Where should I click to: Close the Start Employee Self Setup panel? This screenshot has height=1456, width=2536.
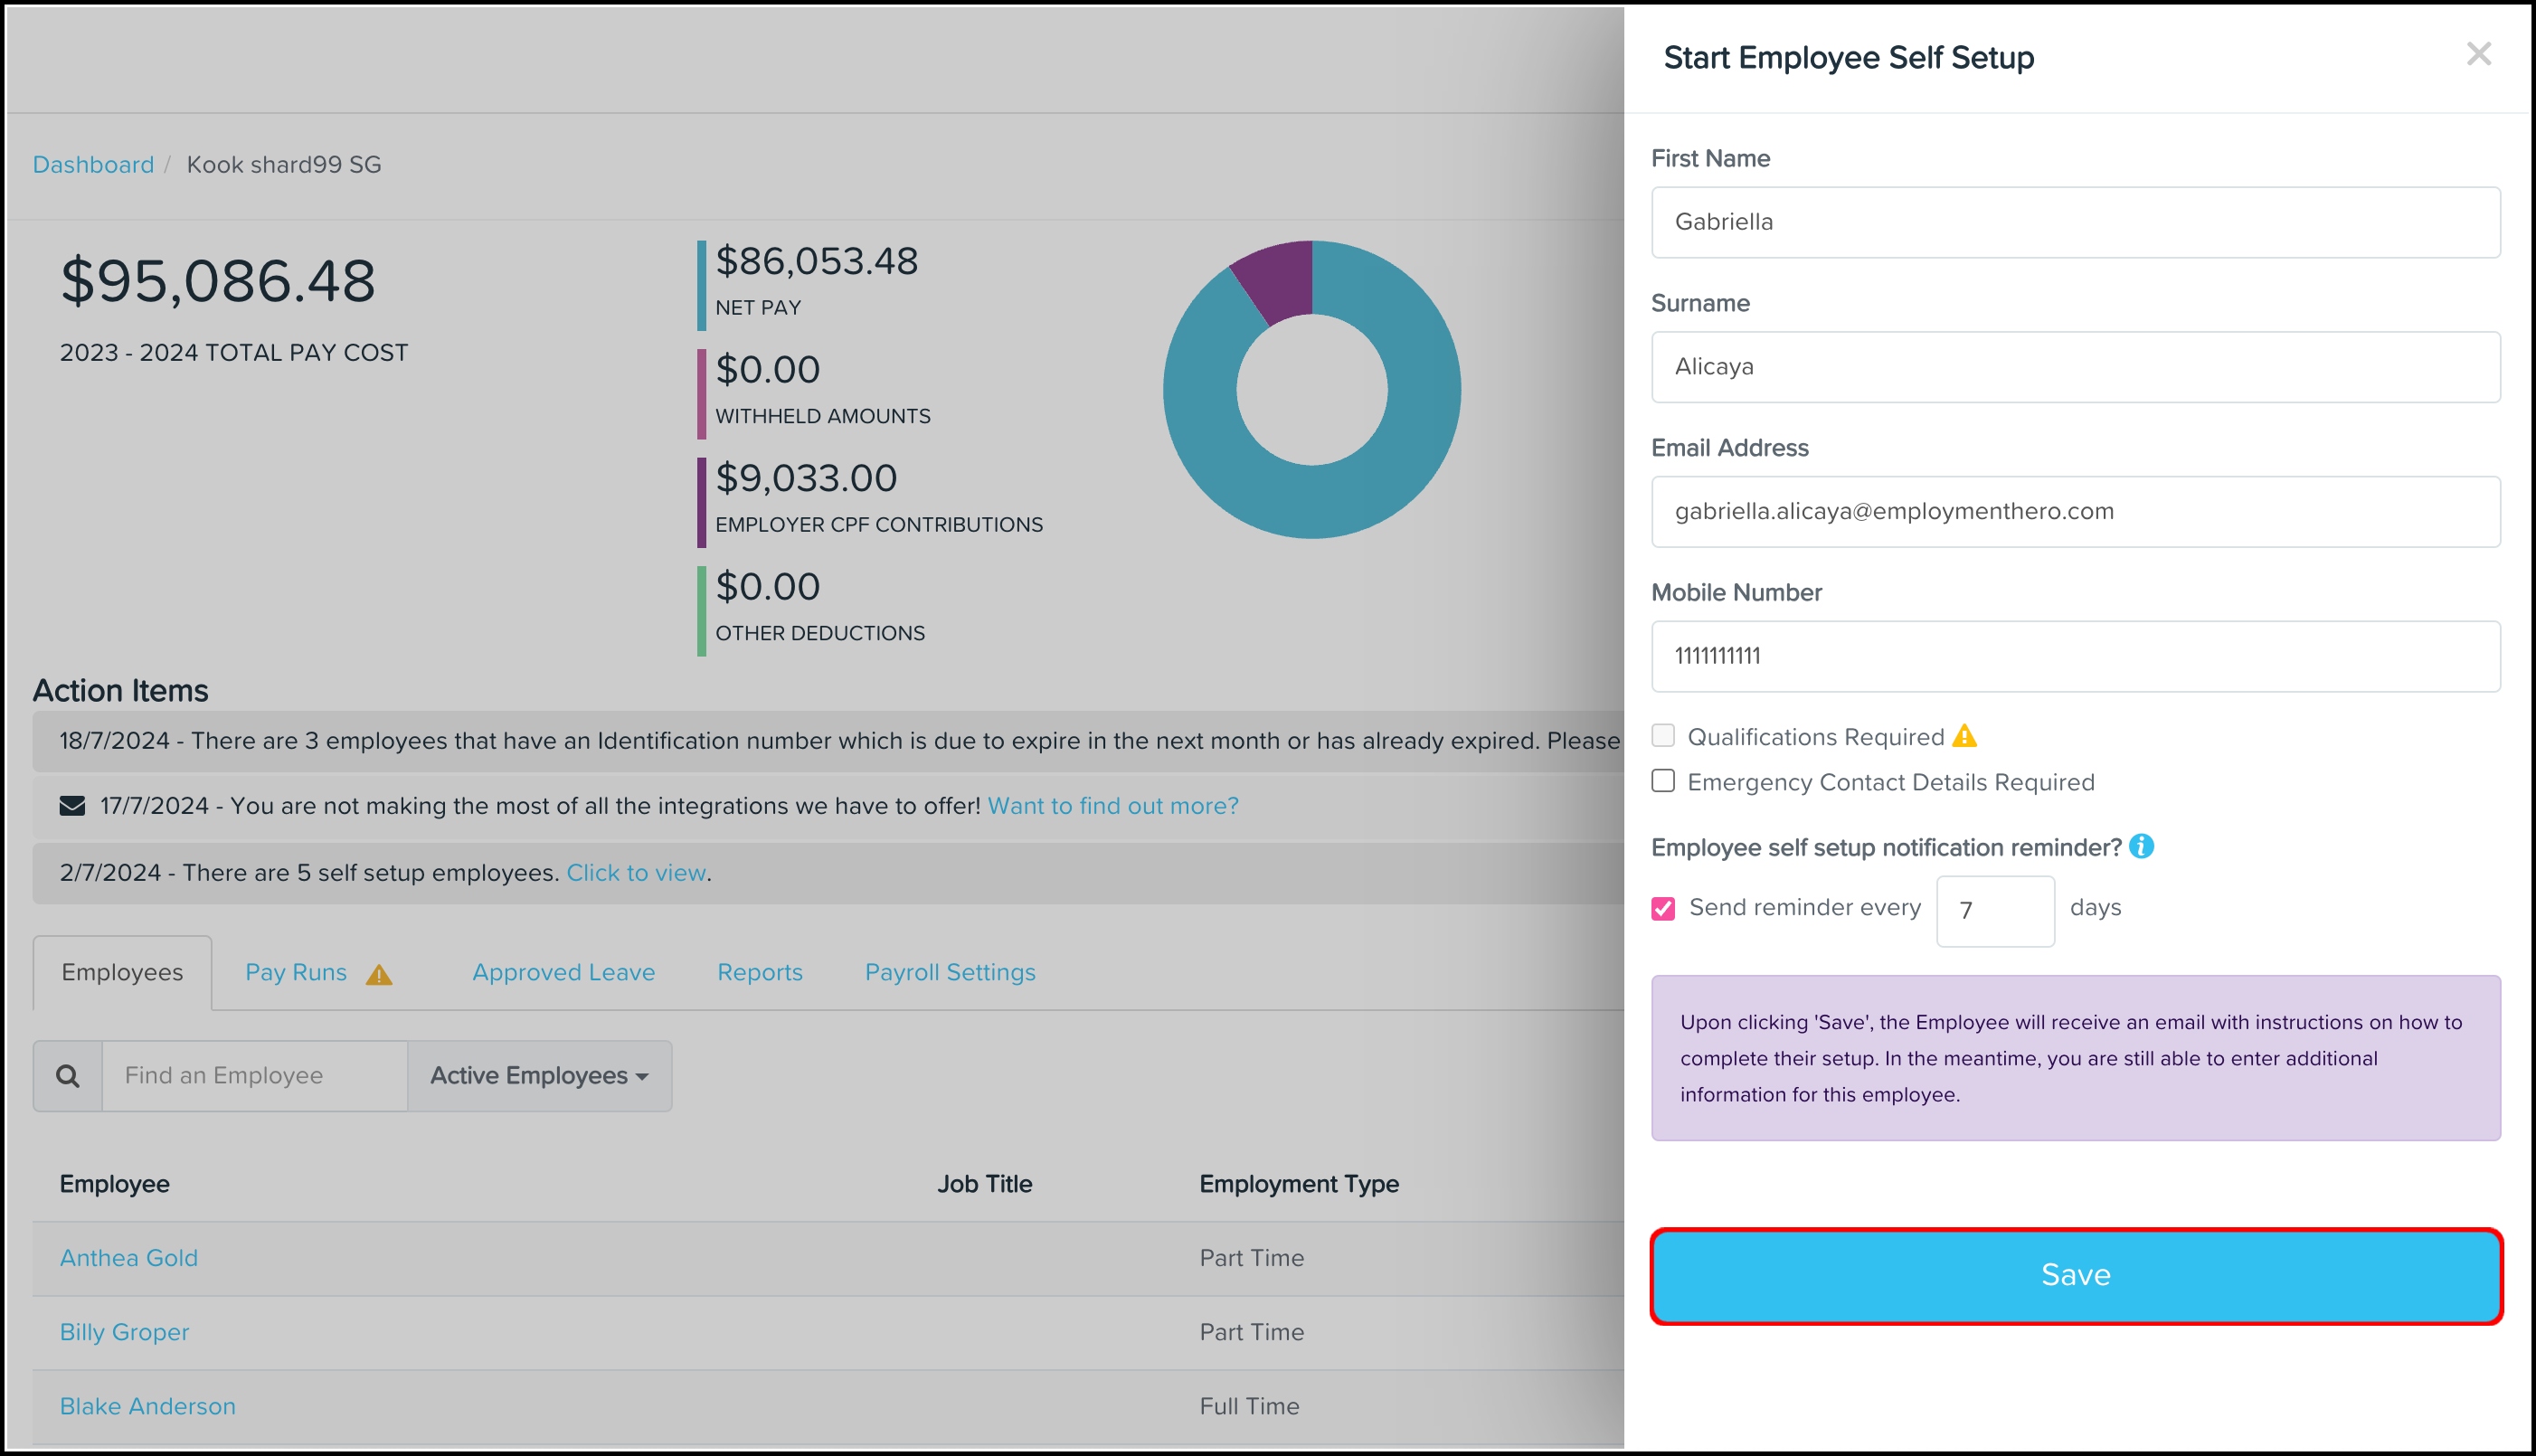coord(2478,54)
